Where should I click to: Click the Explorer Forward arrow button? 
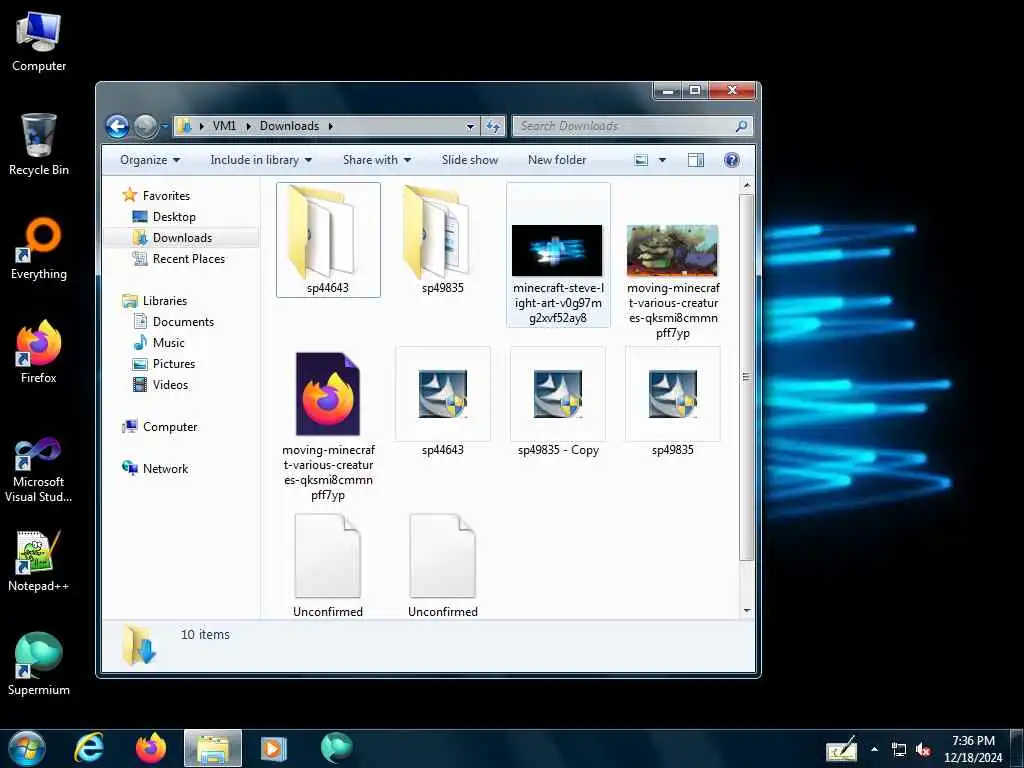[145, 126]
